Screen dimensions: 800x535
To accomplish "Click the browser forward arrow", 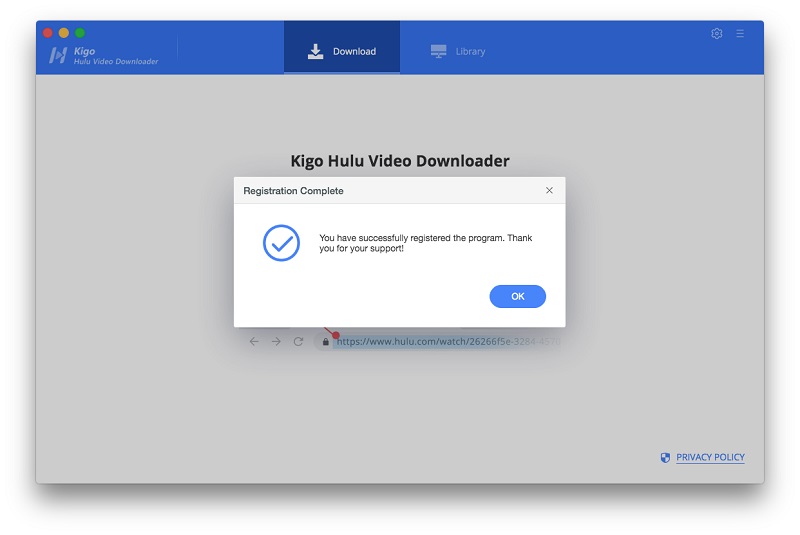I will coord(276,341).
